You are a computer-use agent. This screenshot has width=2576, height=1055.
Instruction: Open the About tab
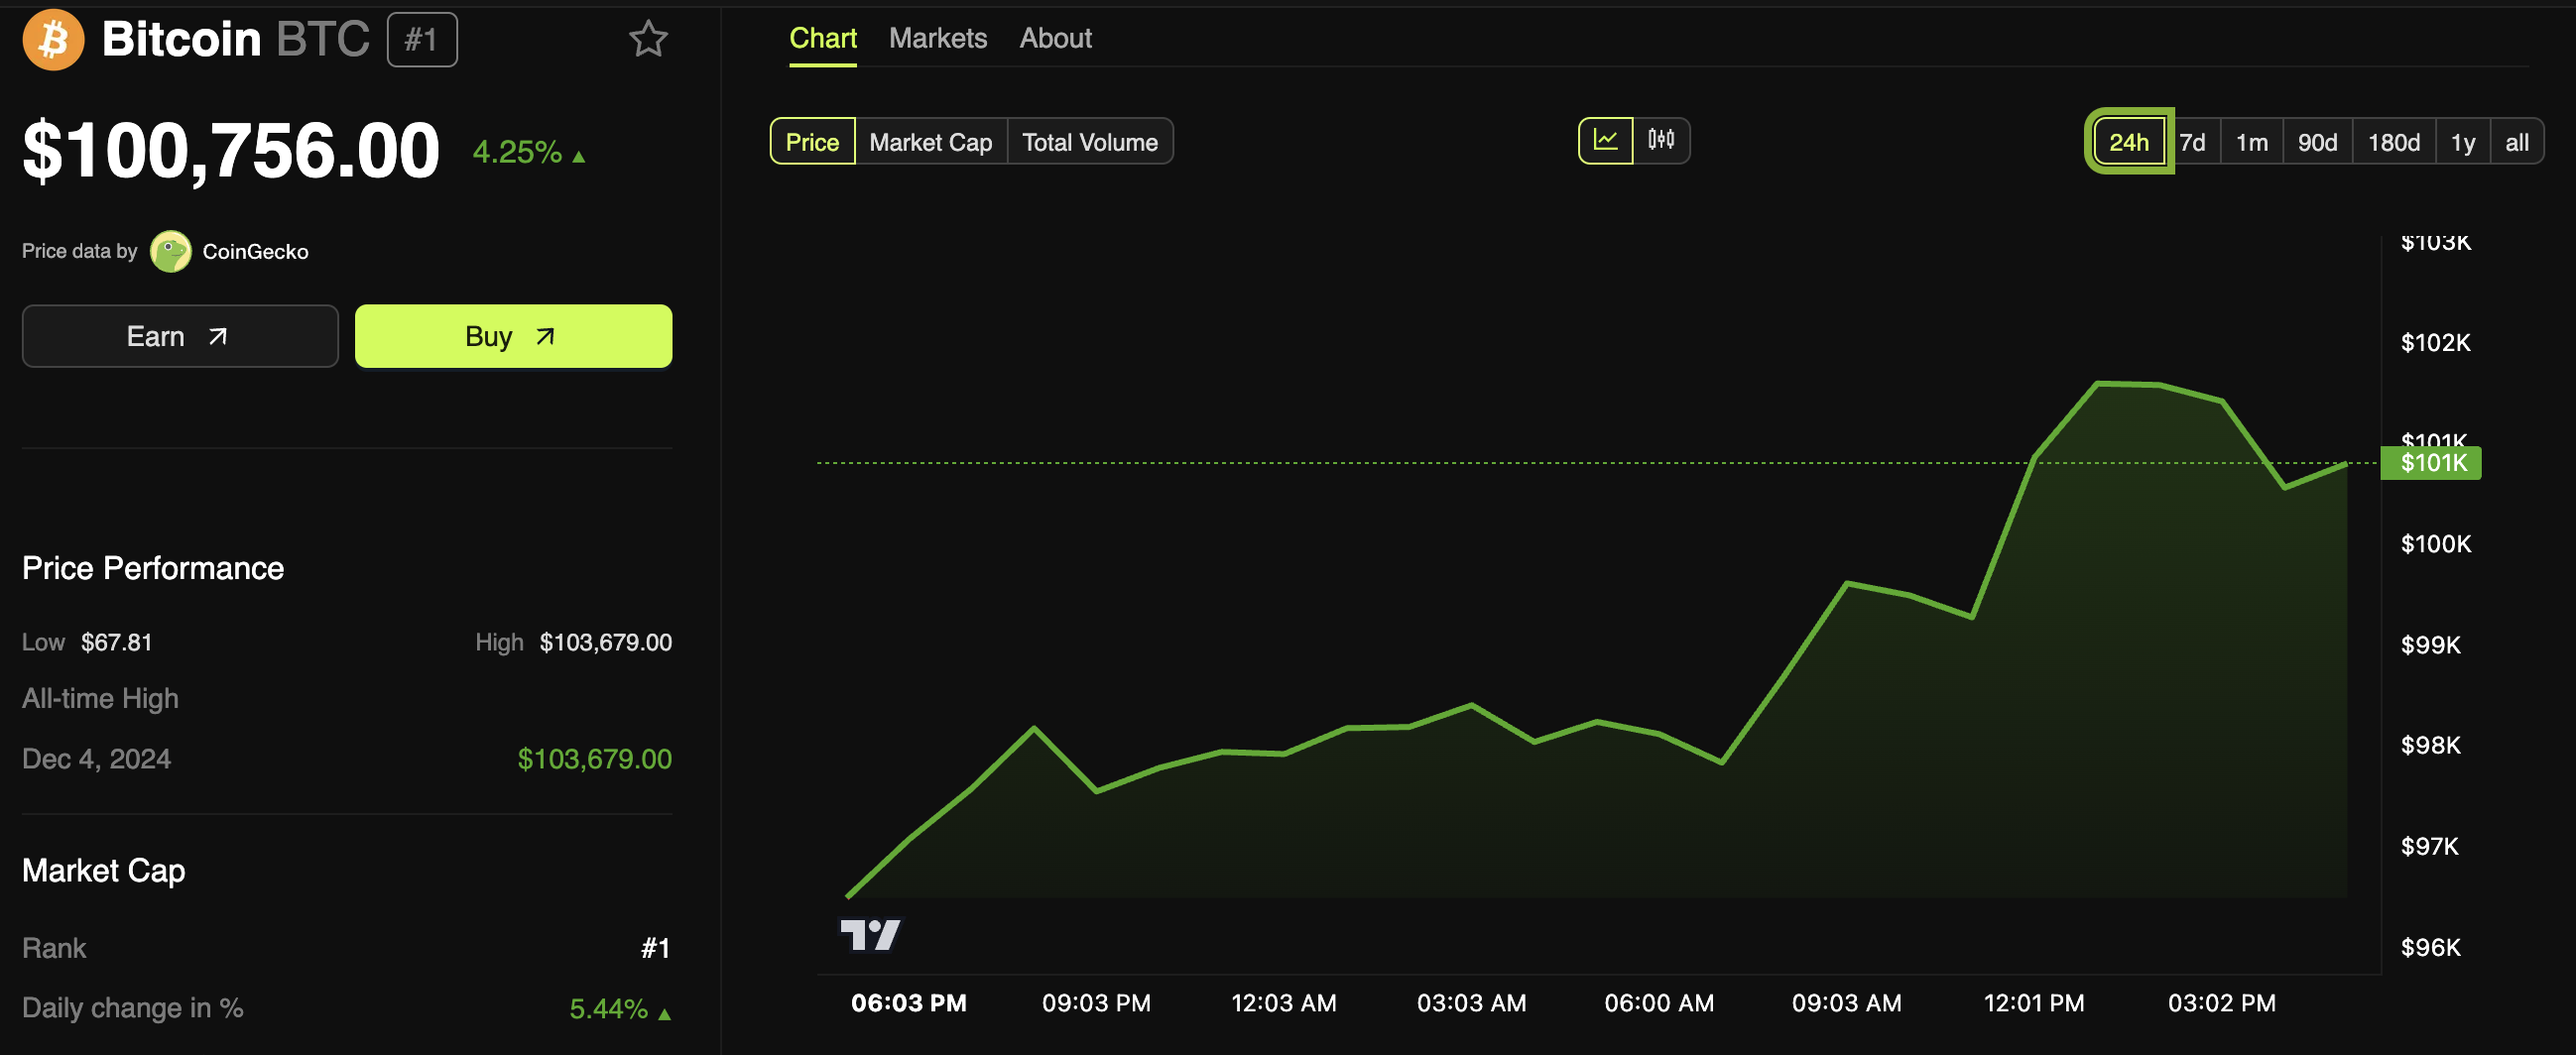1055,38
